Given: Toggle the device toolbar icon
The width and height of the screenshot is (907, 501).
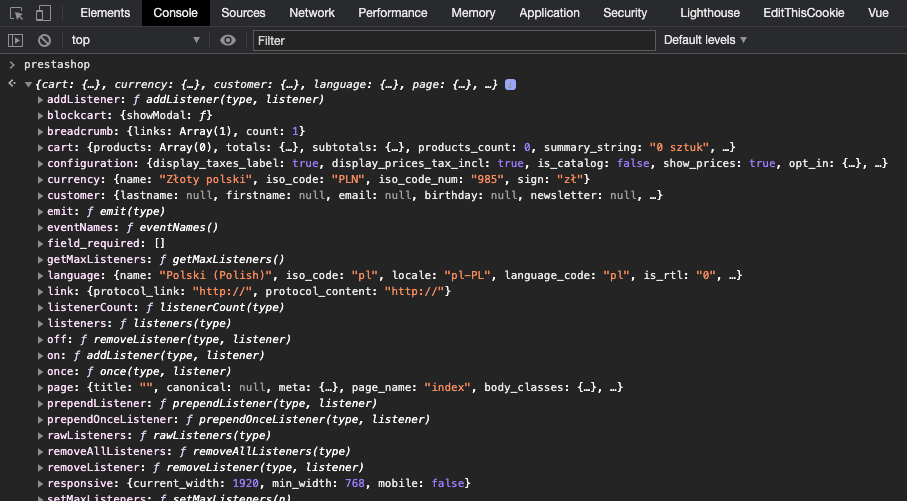Looking at the screenshot, I should (43, 13).
